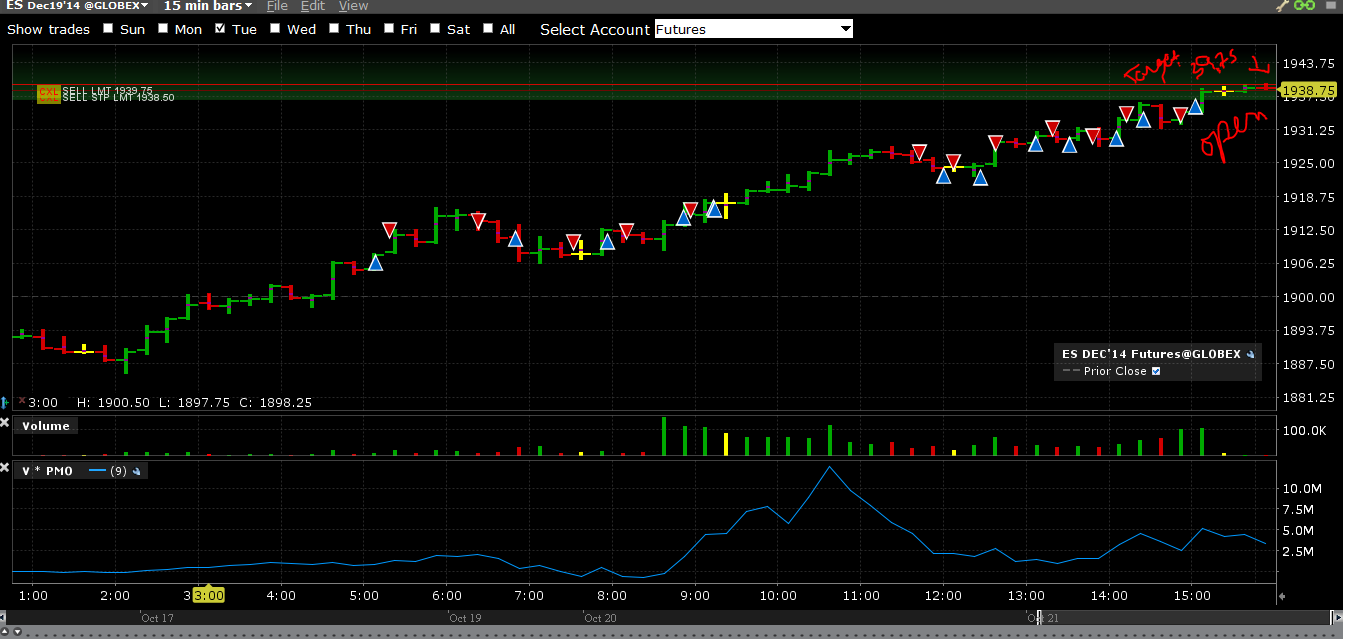Click the red sell marker near 5:20
This screenshot has width=1345, height=639.
tap(390, 230)
